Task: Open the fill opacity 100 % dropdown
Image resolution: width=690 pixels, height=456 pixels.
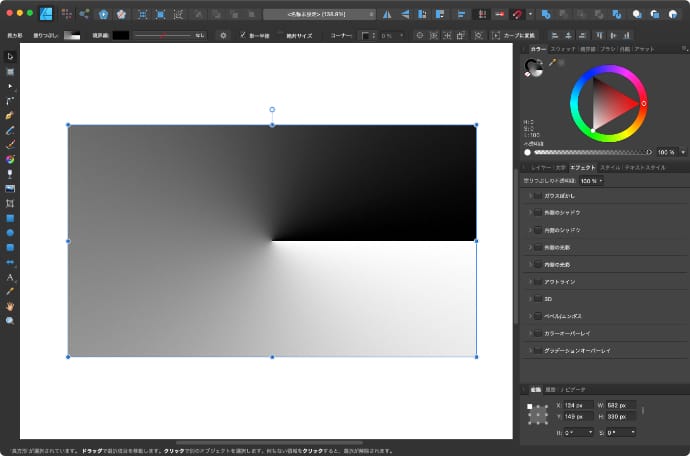Action: (591, 181)
